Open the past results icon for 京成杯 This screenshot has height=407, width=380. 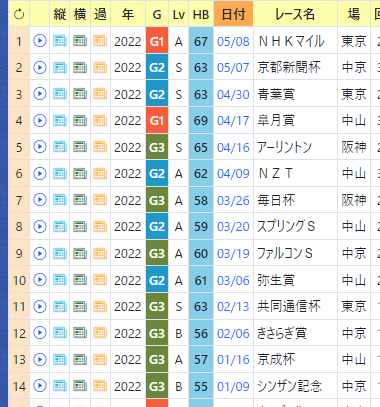click(x=100, y=359)
